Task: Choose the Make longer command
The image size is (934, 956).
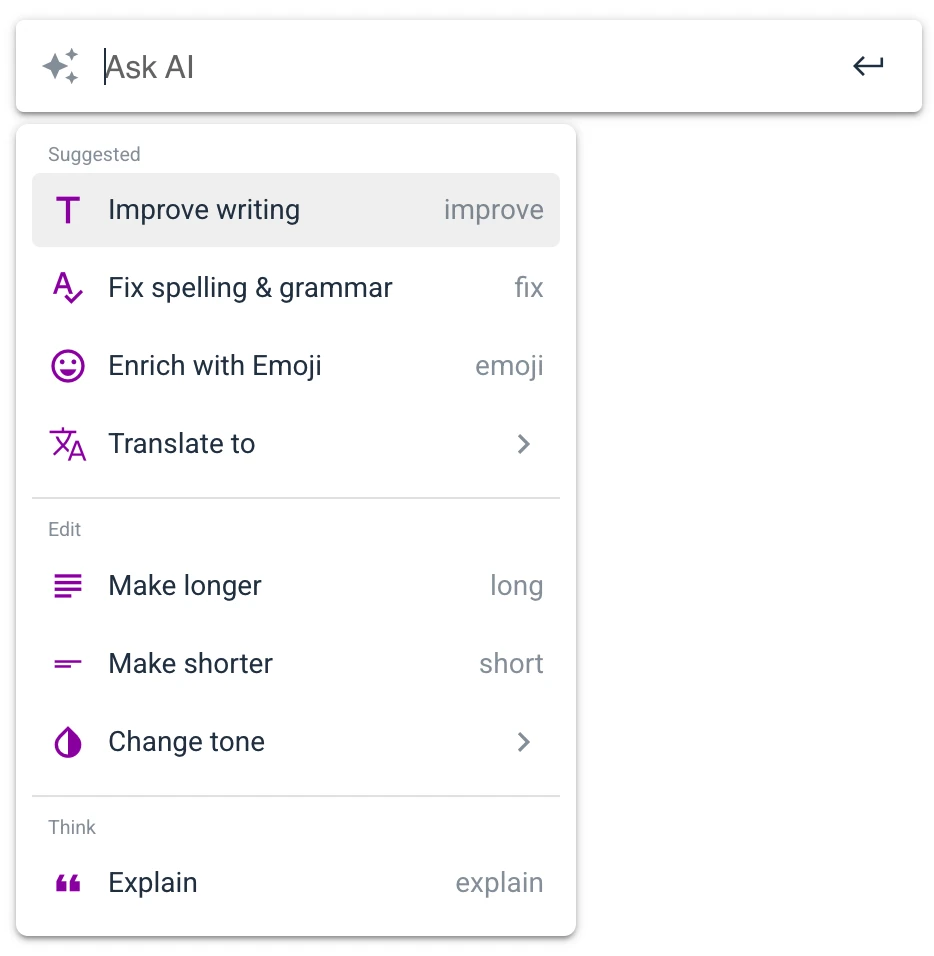Action: [x=296, y=586]
